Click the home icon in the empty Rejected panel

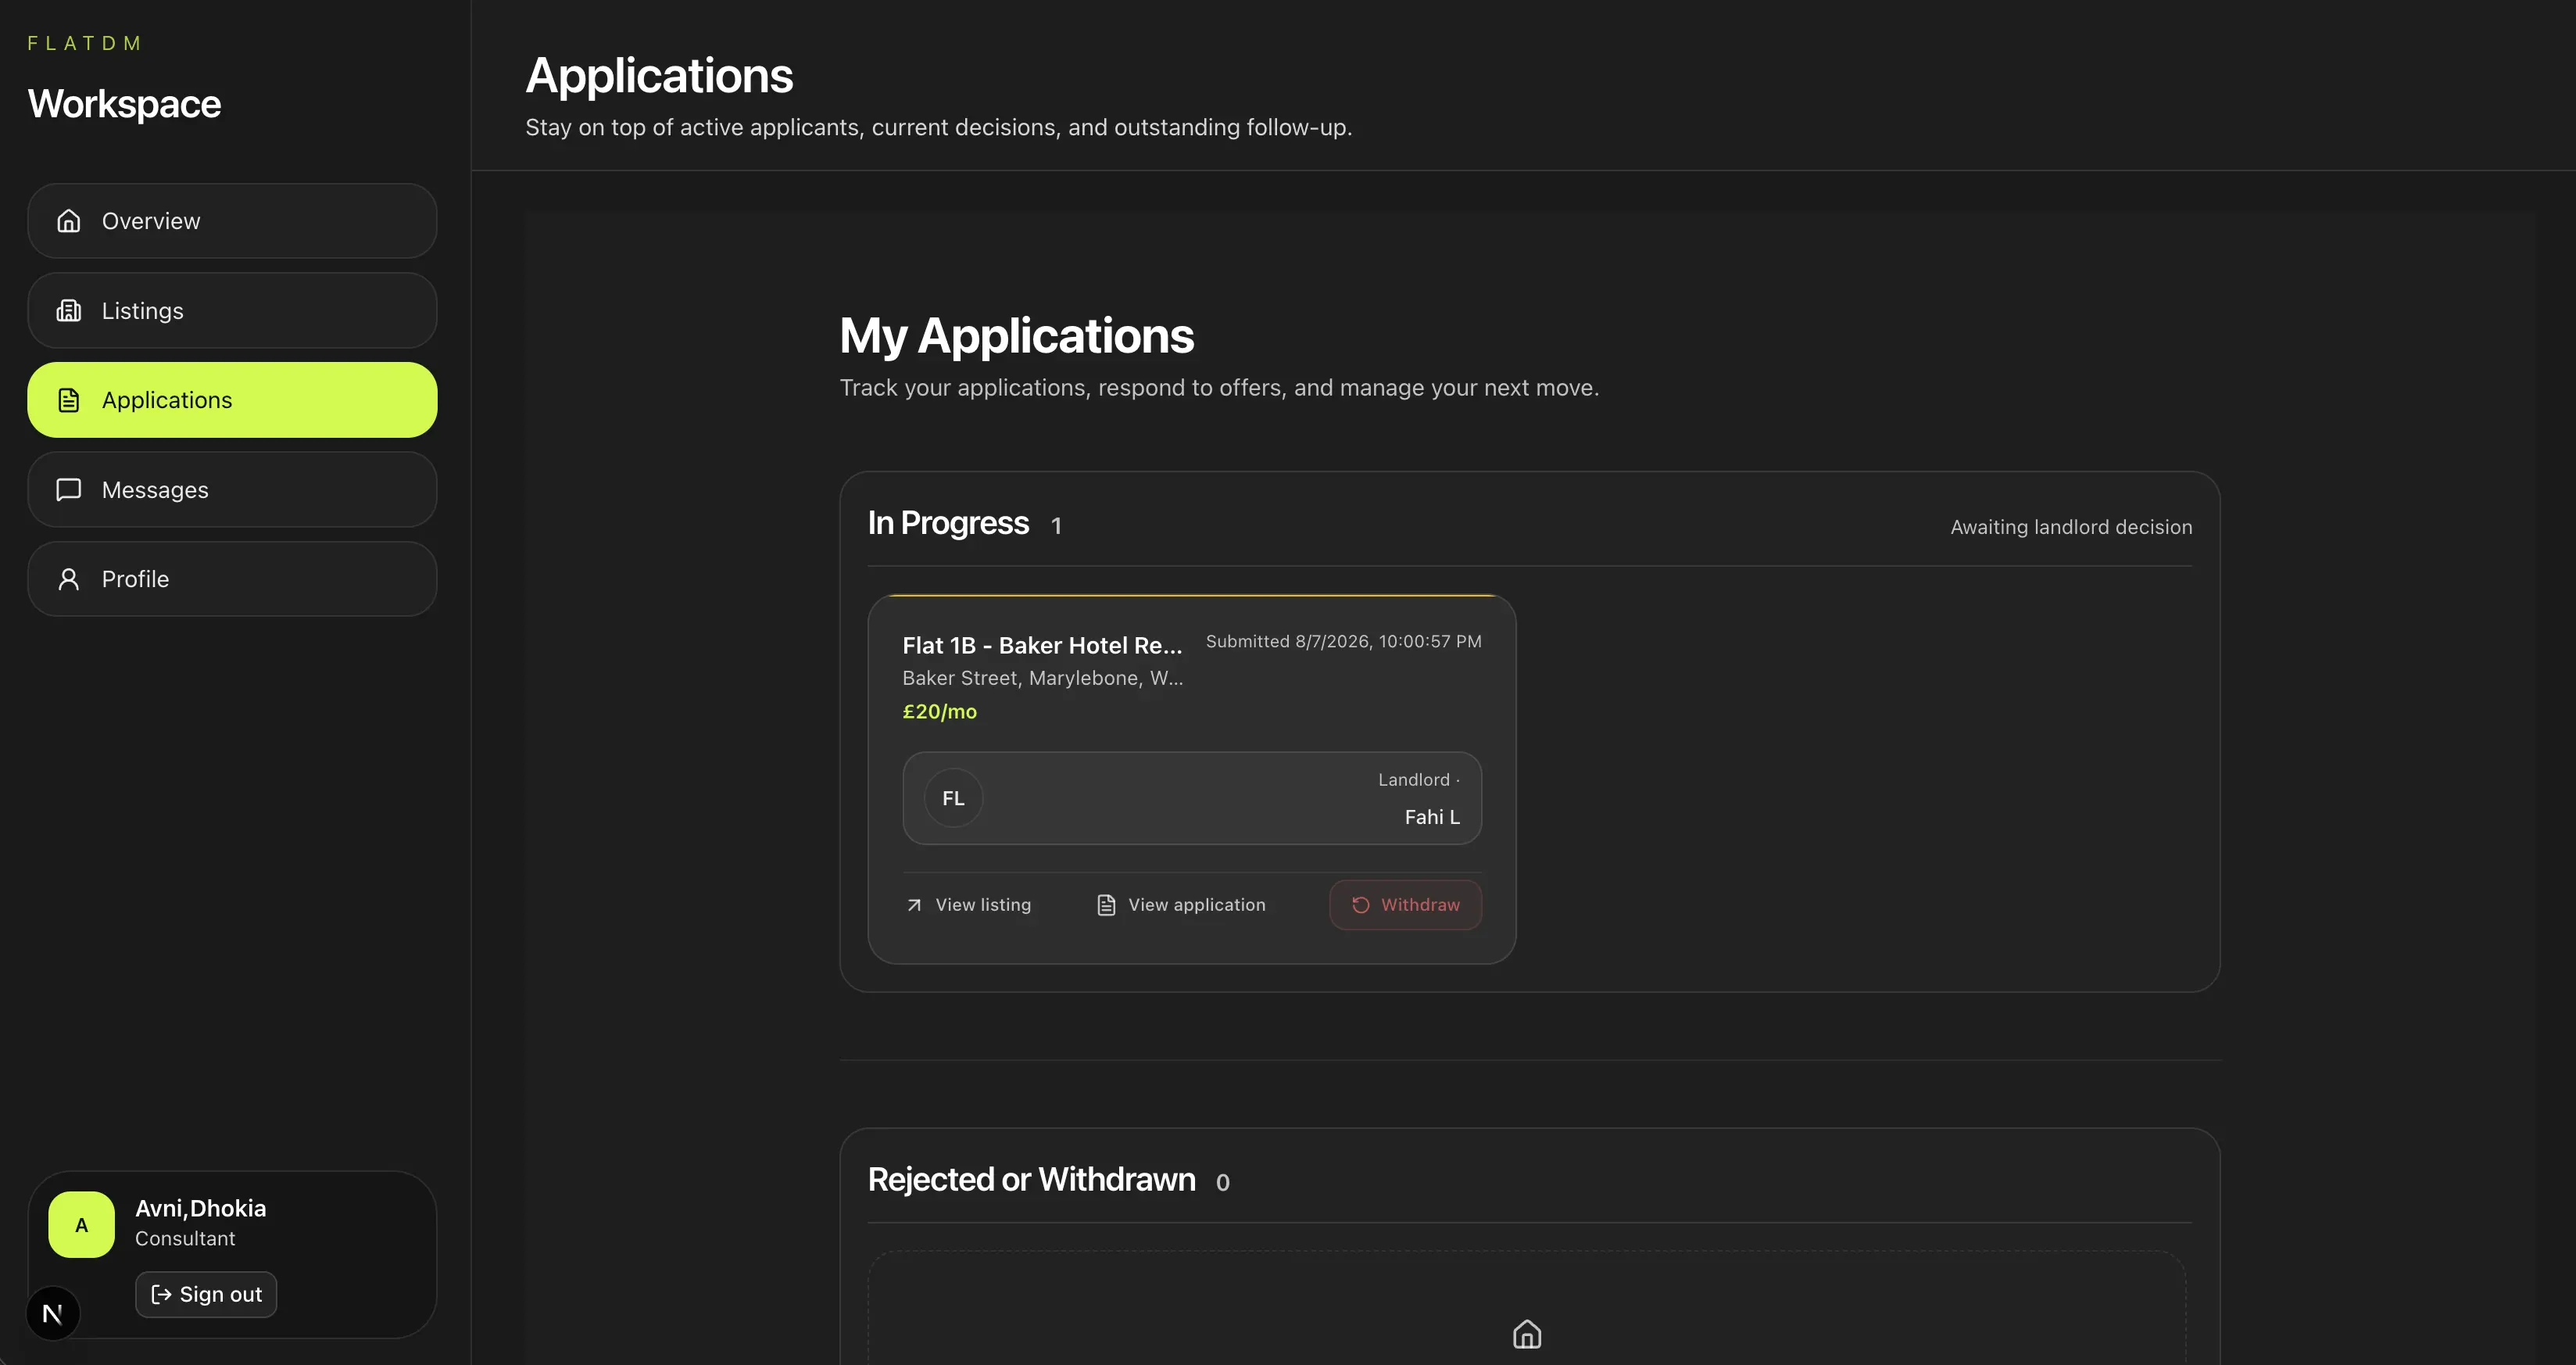1527,1334
